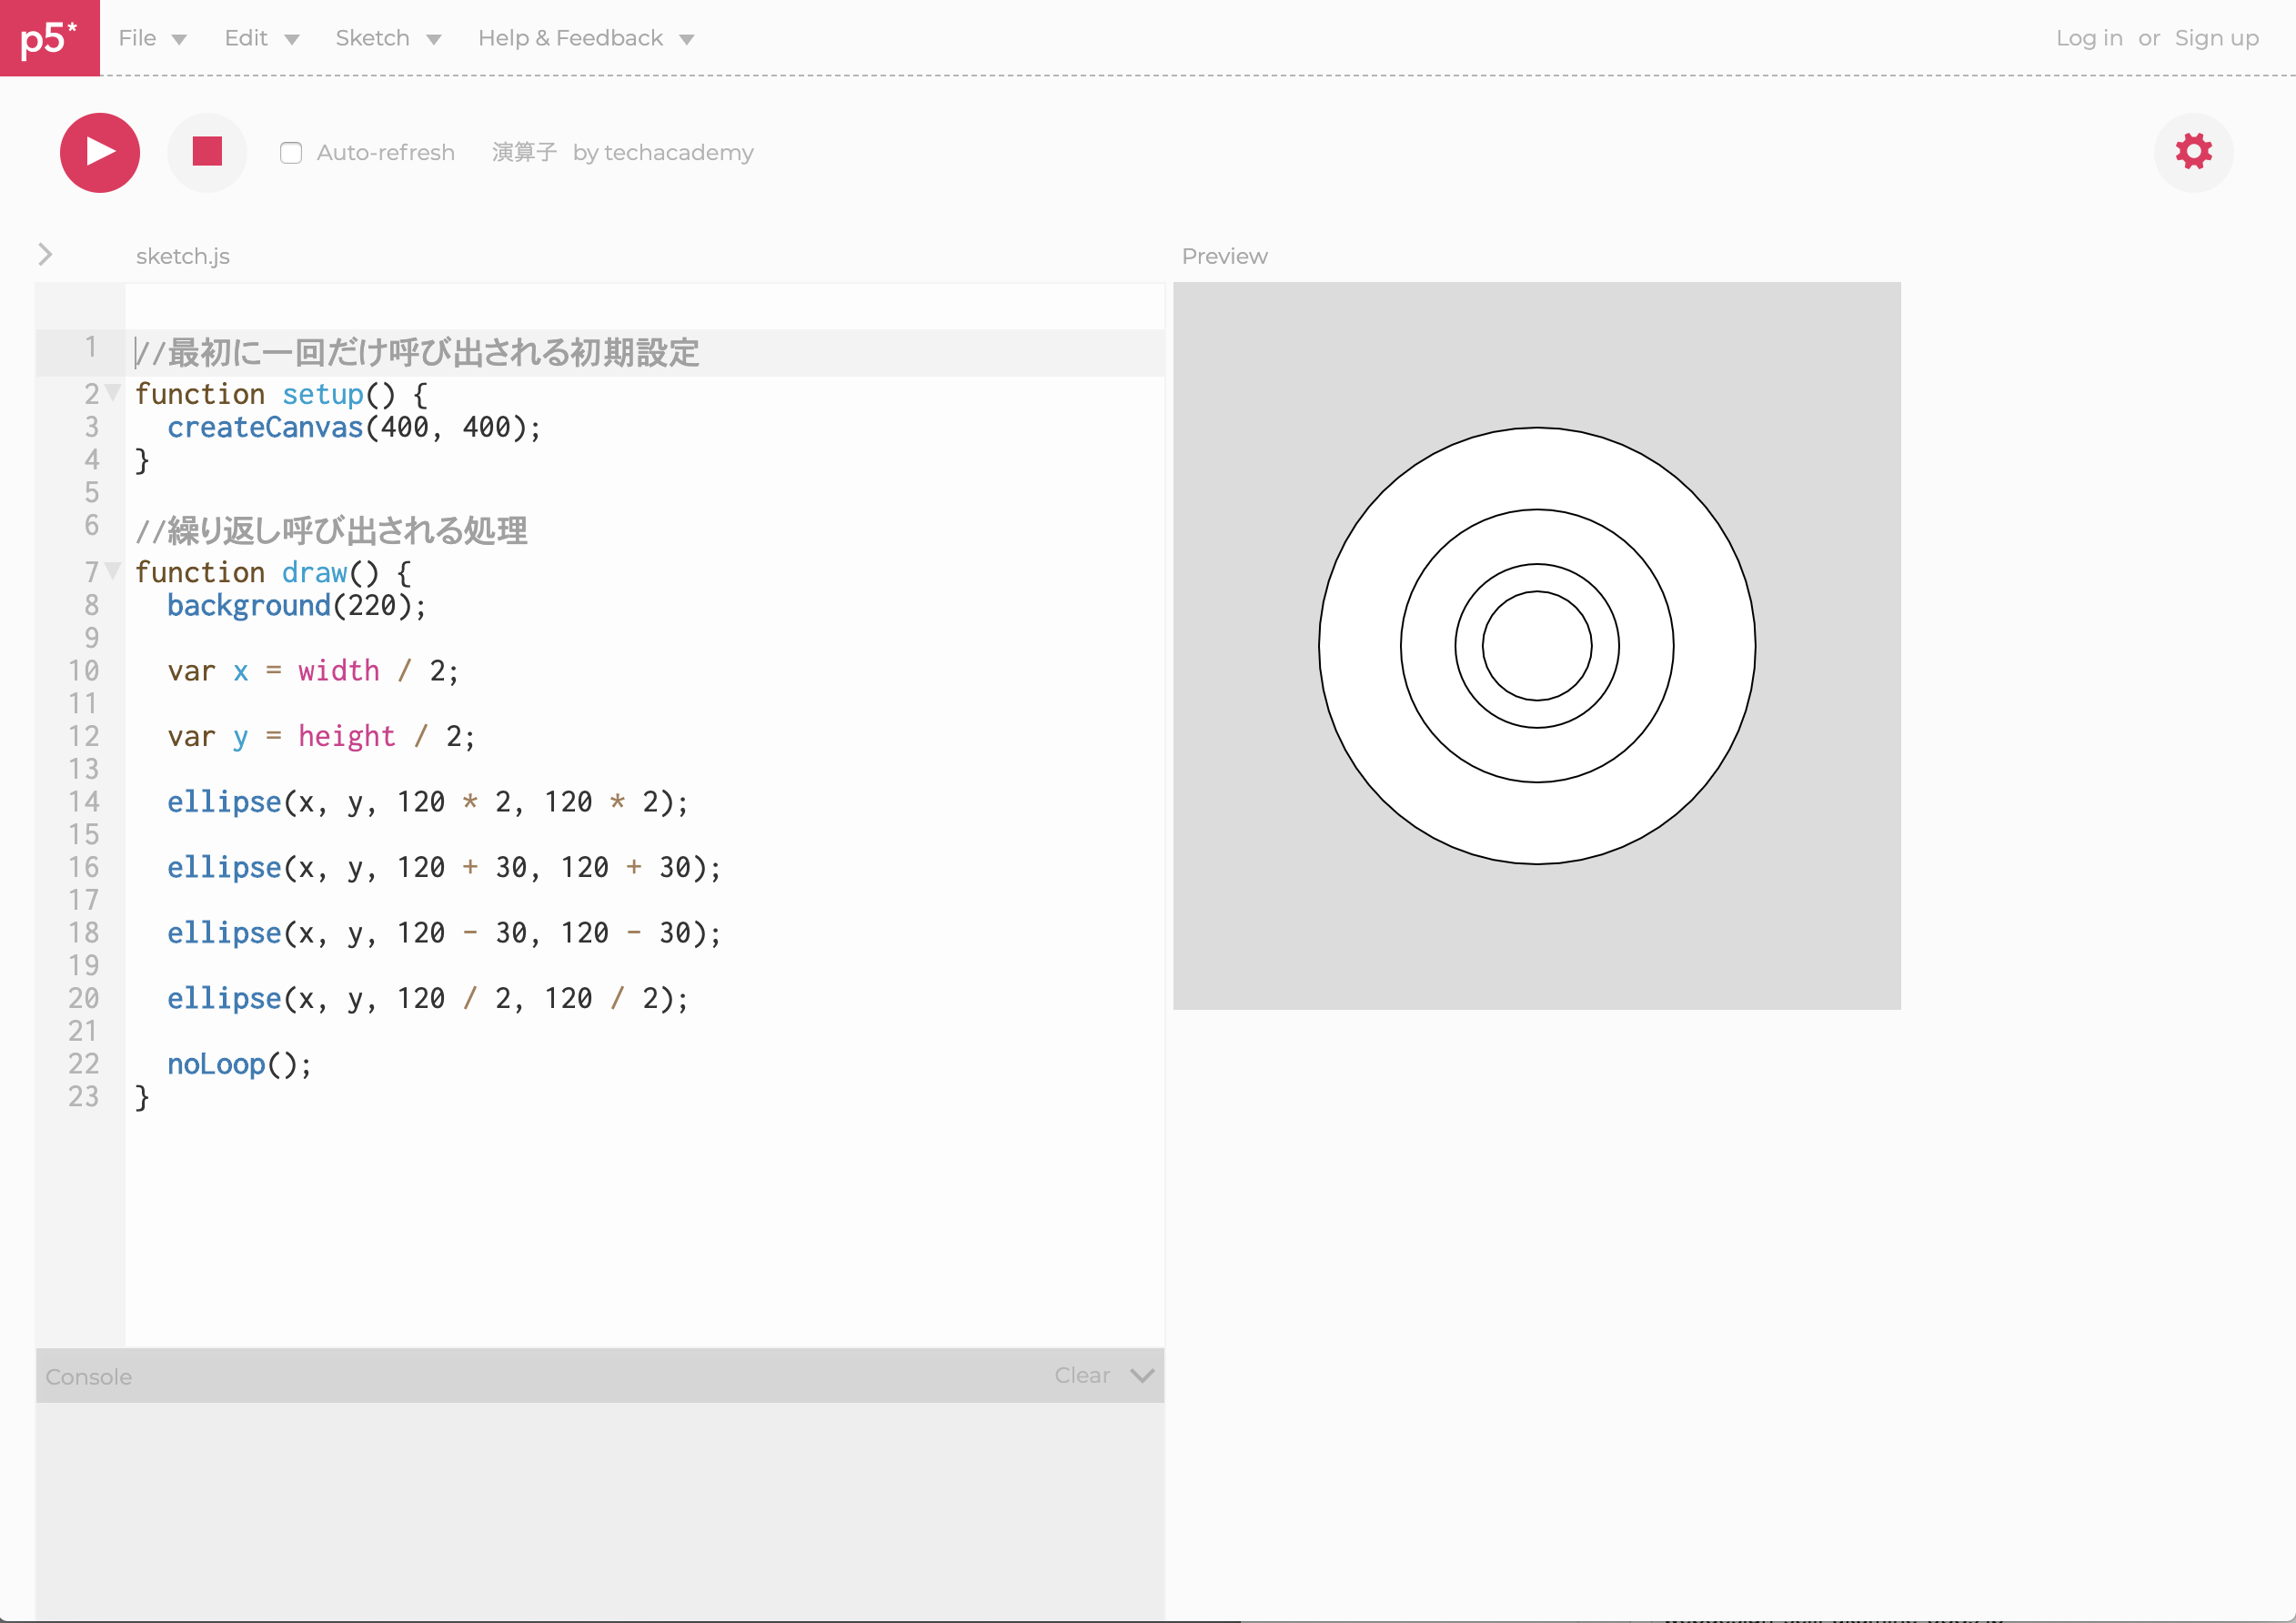This screenshot has width=2296, height=1623.
Task: Open the Edit menu
Action: pos(261,38)
